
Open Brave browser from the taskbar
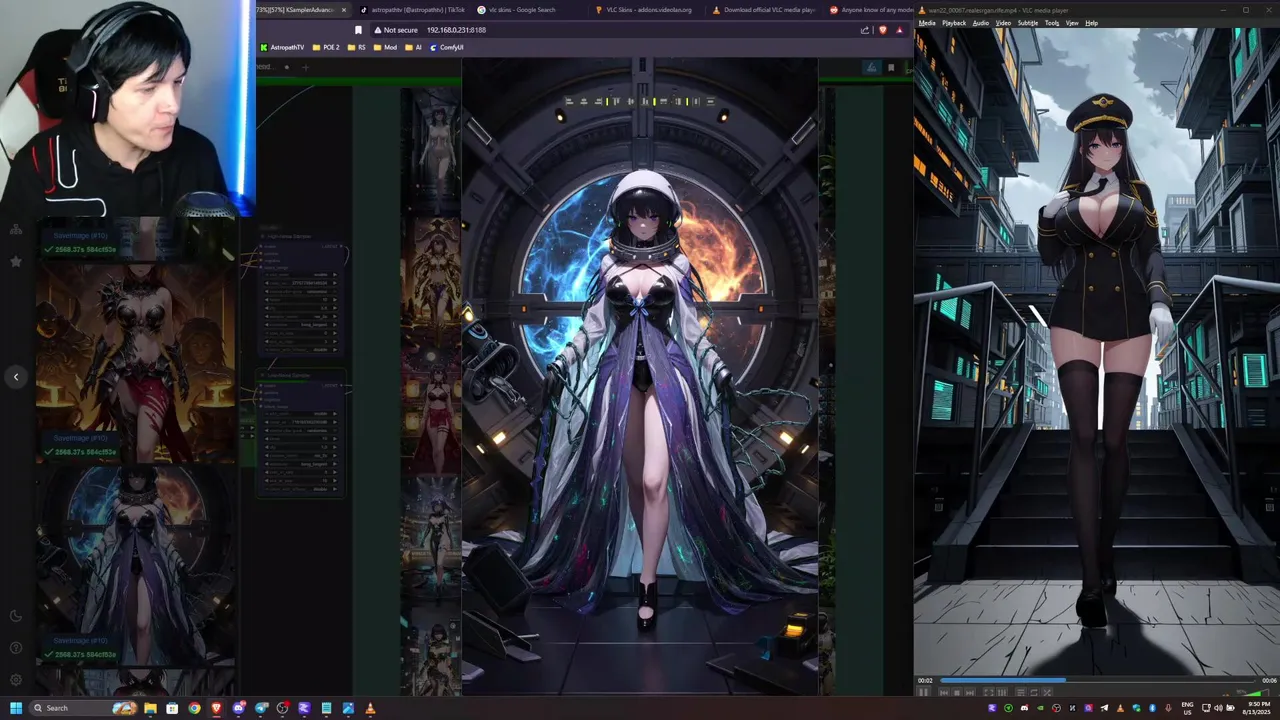tap(216, 708)
